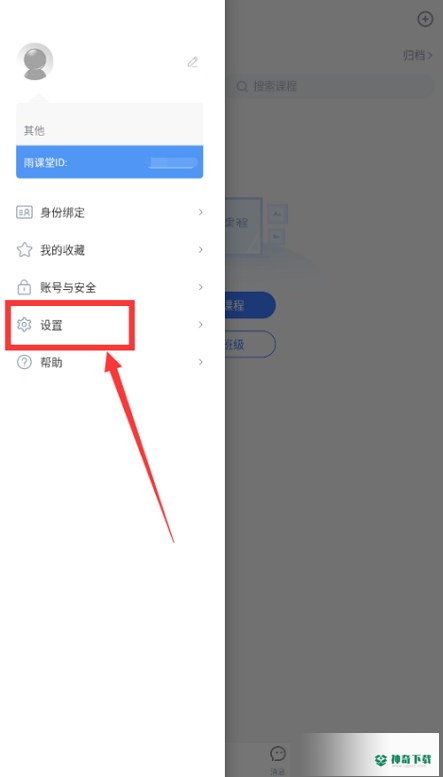
Task: Click the pencil edit profile icon
Action: click(x=192, y=62)
